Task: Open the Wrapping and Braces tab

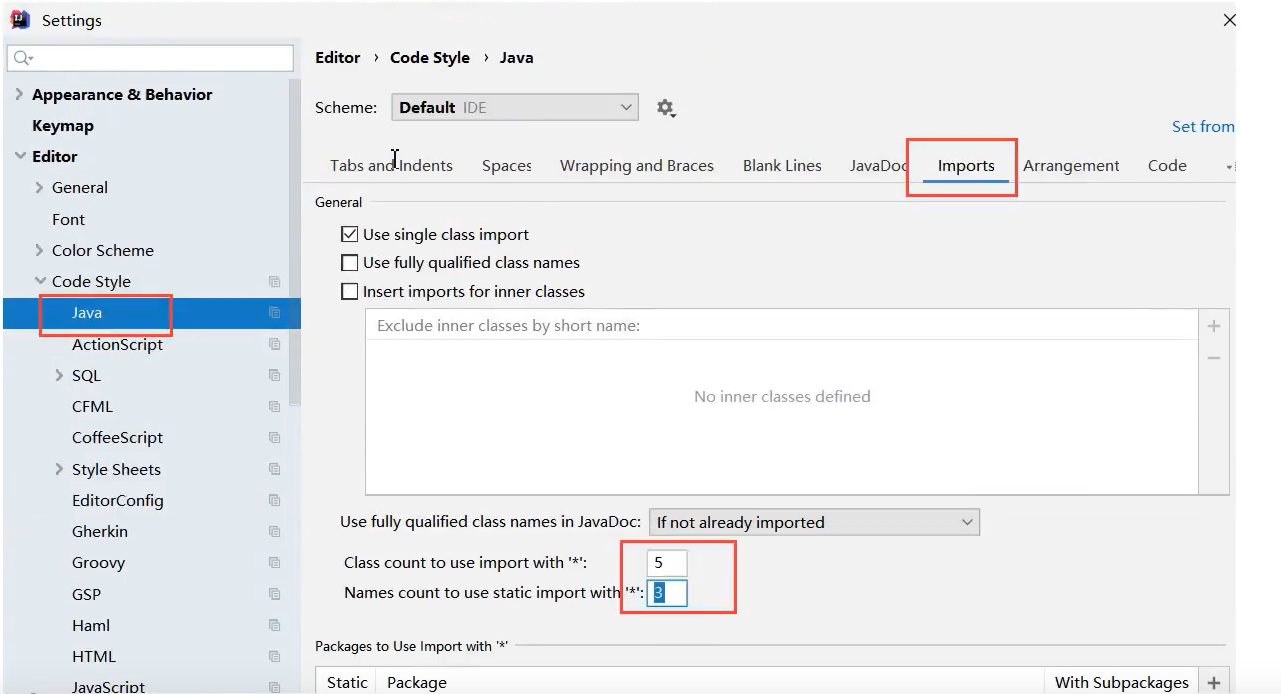Action: pyautogui.click(x=637, y=166)
